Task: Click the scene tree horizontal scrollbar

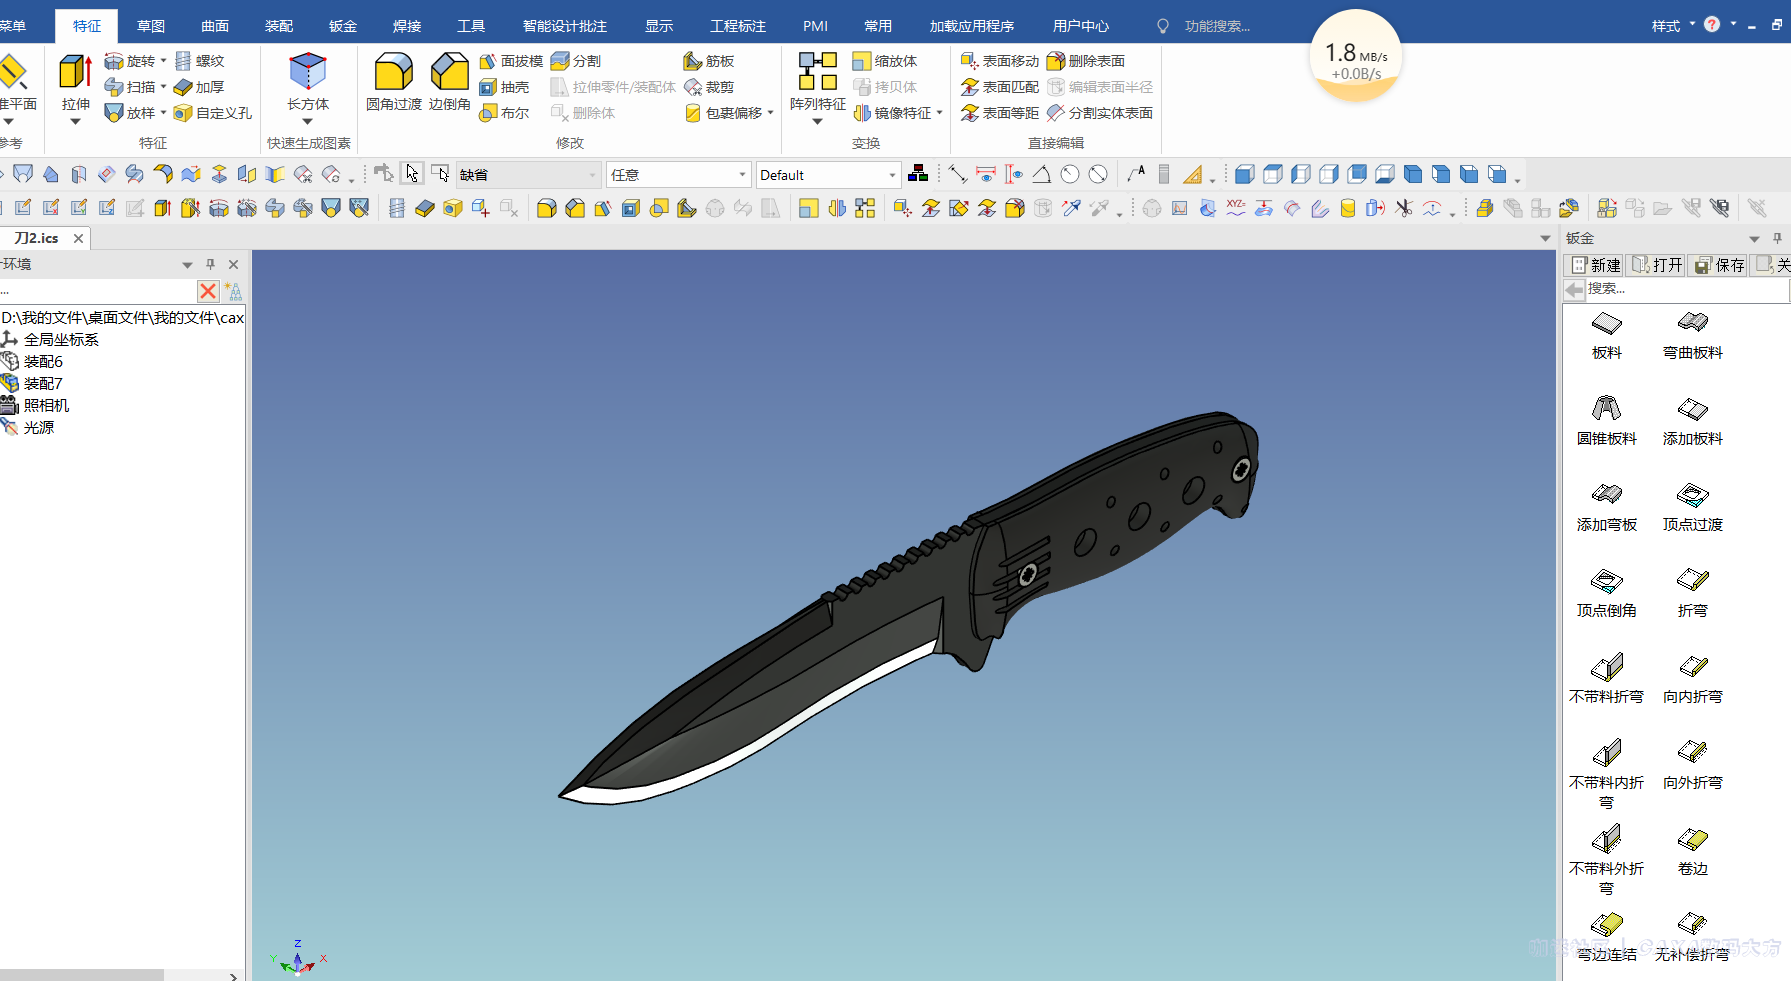Action: [x=82, y=975]
